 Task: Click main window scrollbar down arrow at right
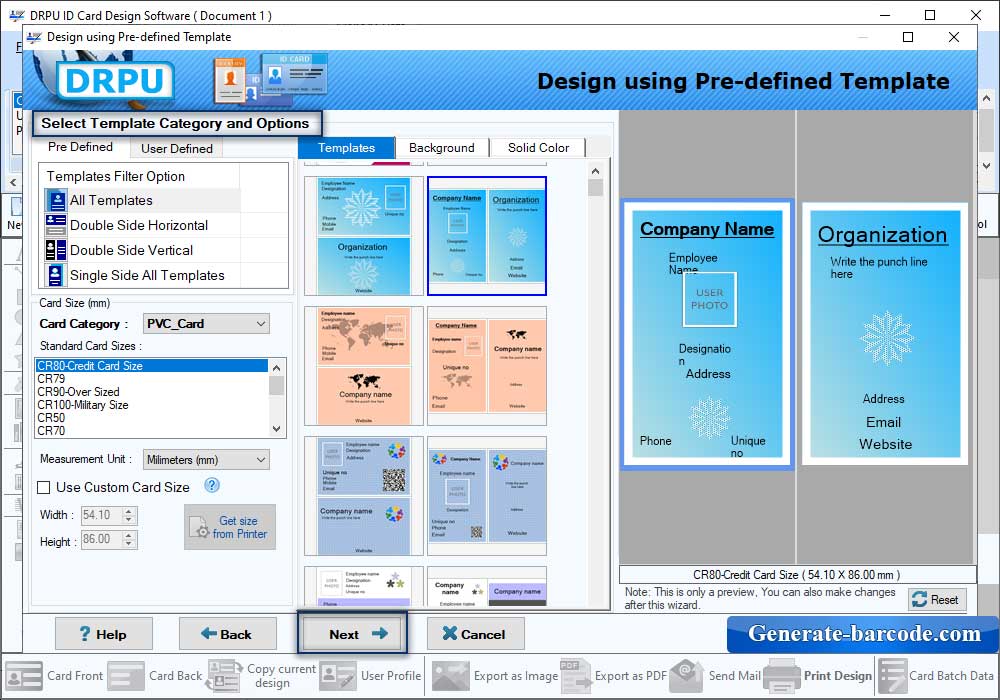pos(987,166)
